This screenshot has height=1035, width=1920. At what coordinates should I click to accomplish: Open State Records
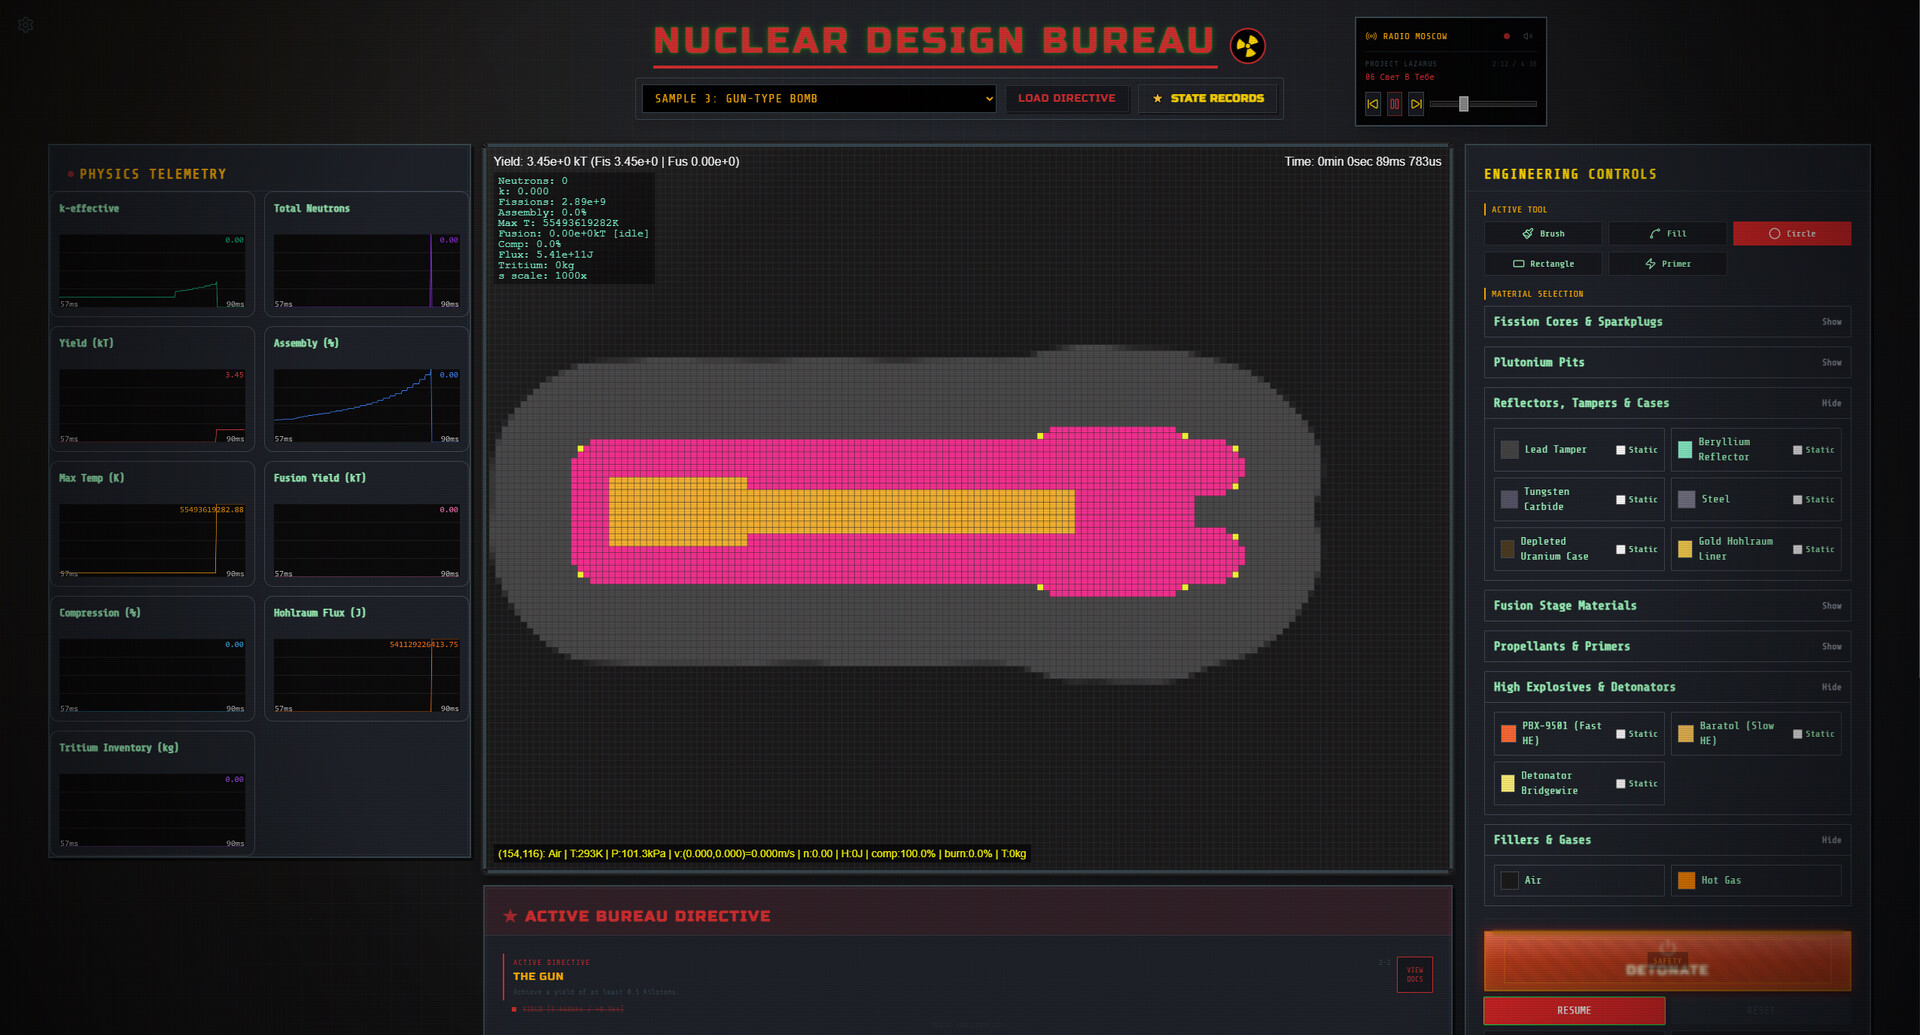click(x=1207, y=98)
